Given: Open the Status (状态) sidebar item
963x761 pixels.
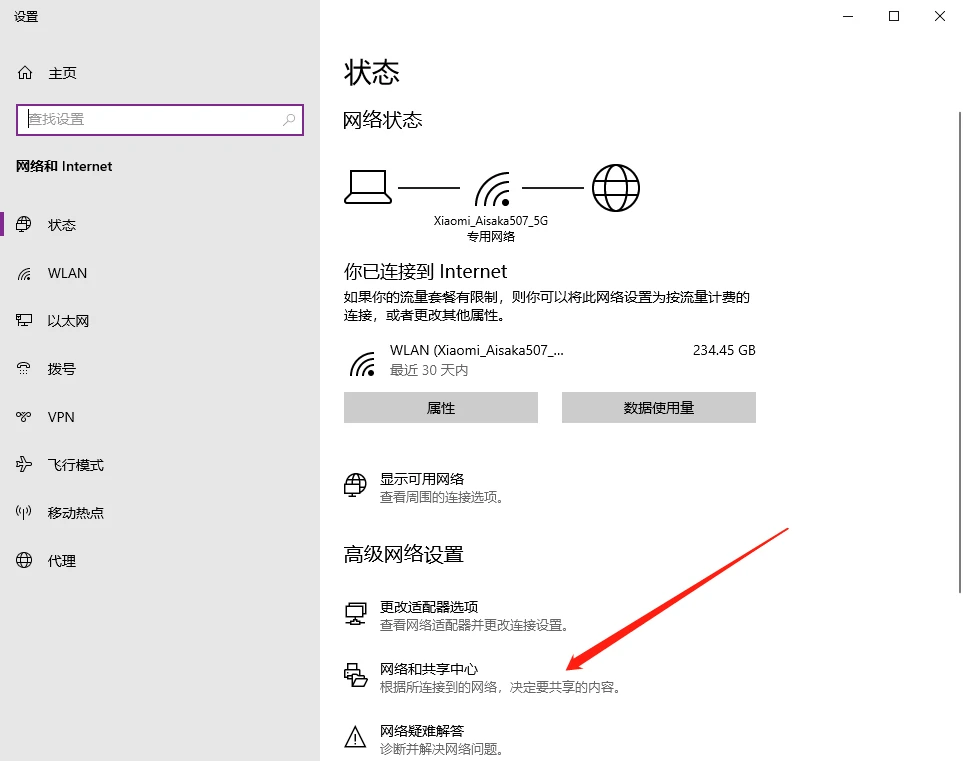Looking at the screenshot, I should point(62,225).
